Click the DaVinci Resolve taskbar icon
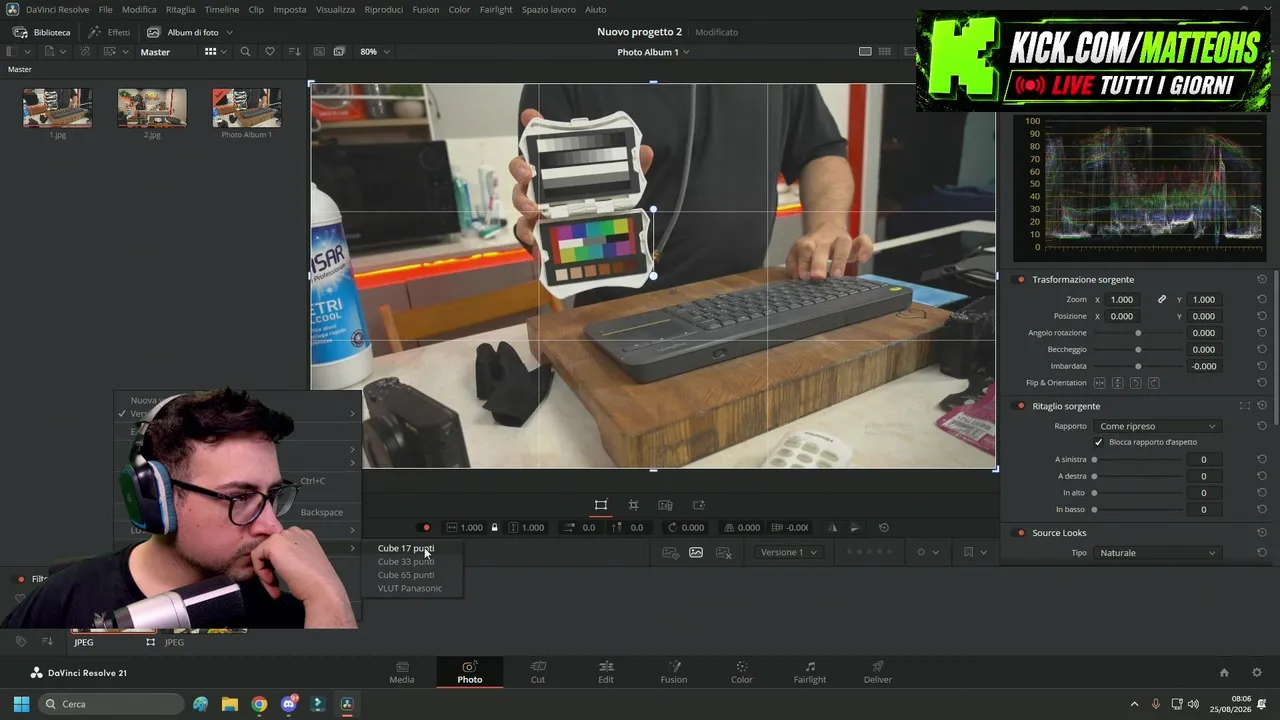The width and height of the screenshot is (1280, 720). click(347, 704)
